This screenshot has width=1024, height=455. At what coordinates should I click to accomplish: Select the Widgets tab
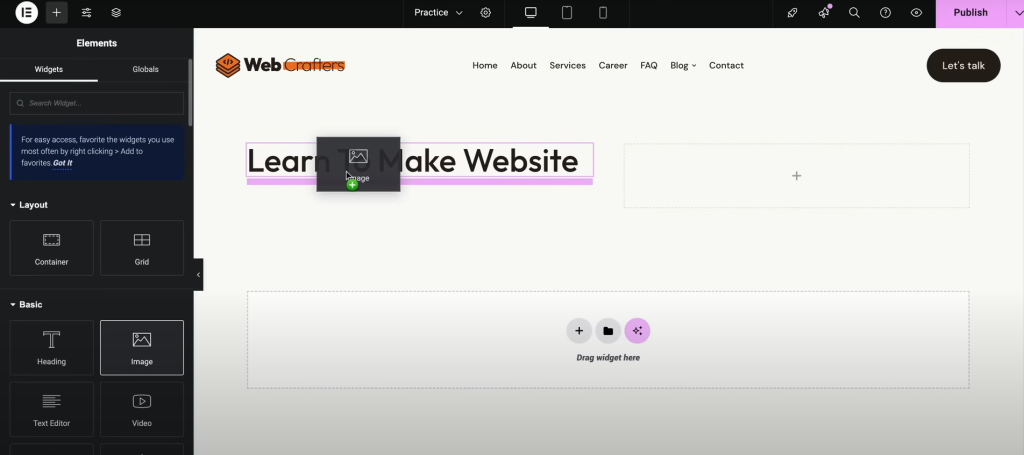coord(49,69)
